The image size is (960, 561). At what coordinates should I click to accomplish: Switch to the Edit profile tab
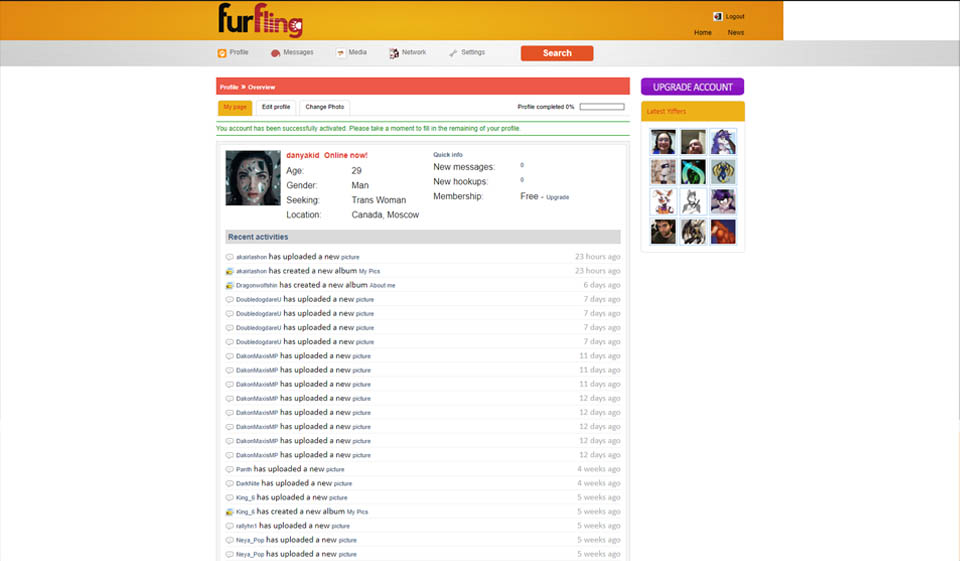click(276, 107)
